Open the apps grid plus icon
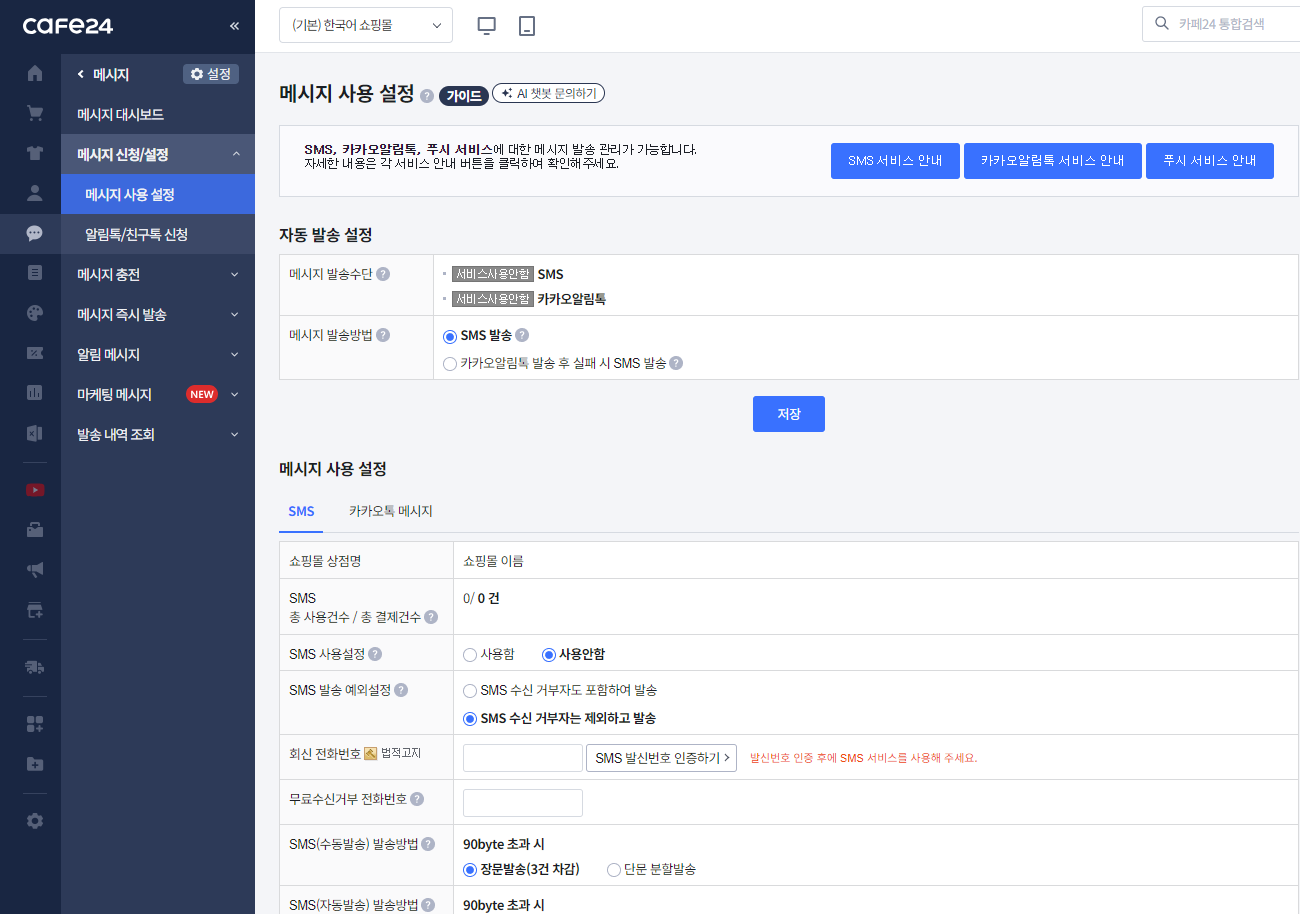 point(35,724)
